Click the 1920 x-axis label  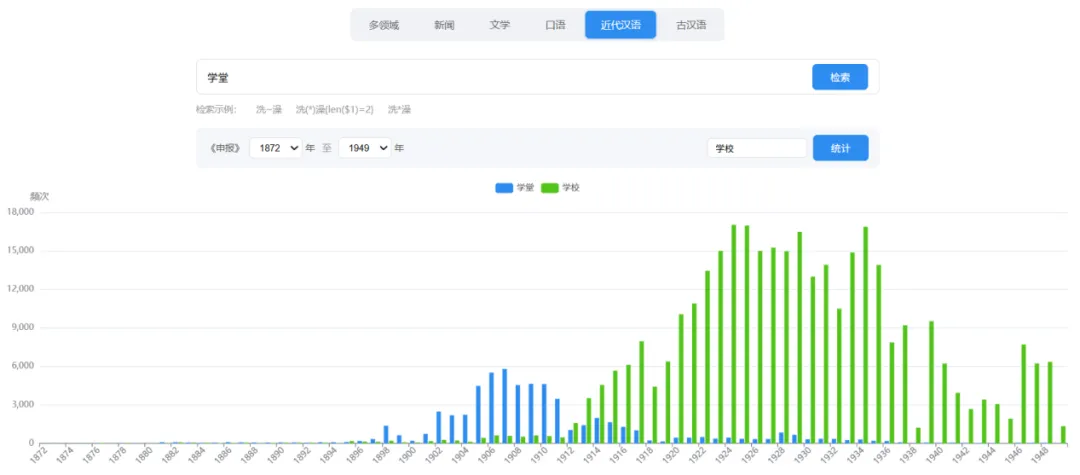pos(670,456)
